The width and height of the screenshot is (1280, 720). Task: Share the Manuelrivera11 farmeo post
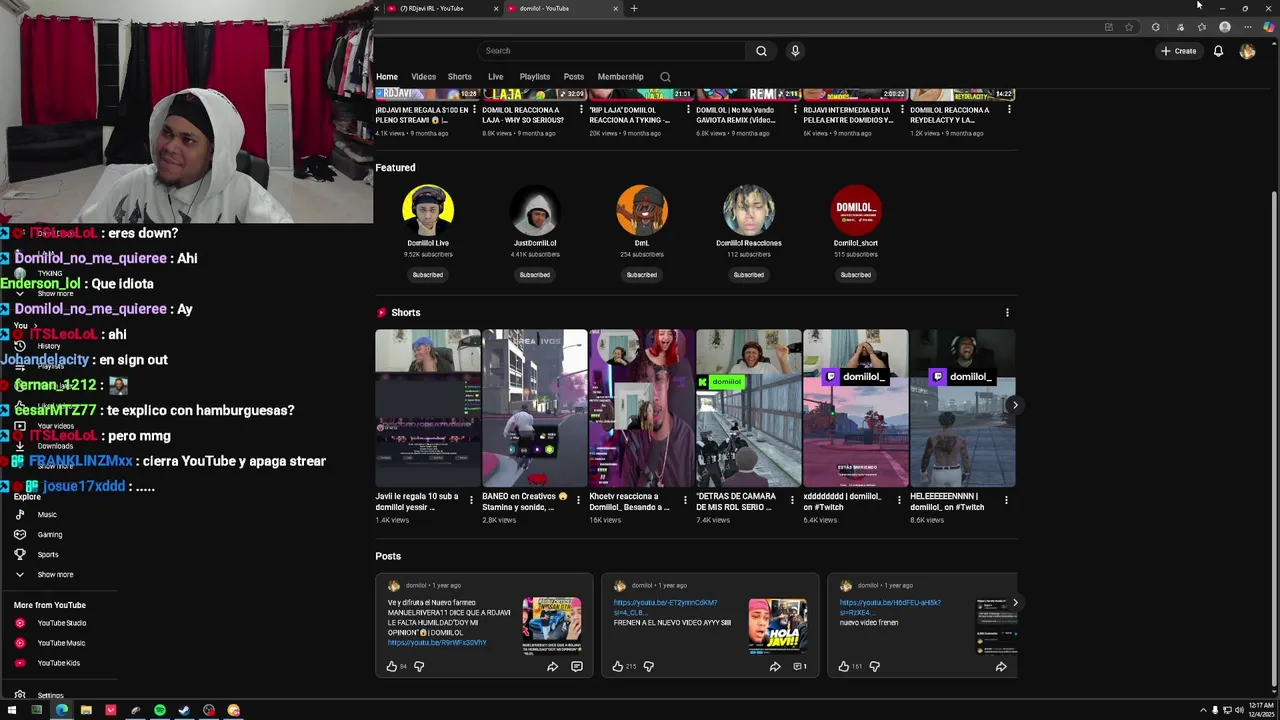(x=552, y=666)
